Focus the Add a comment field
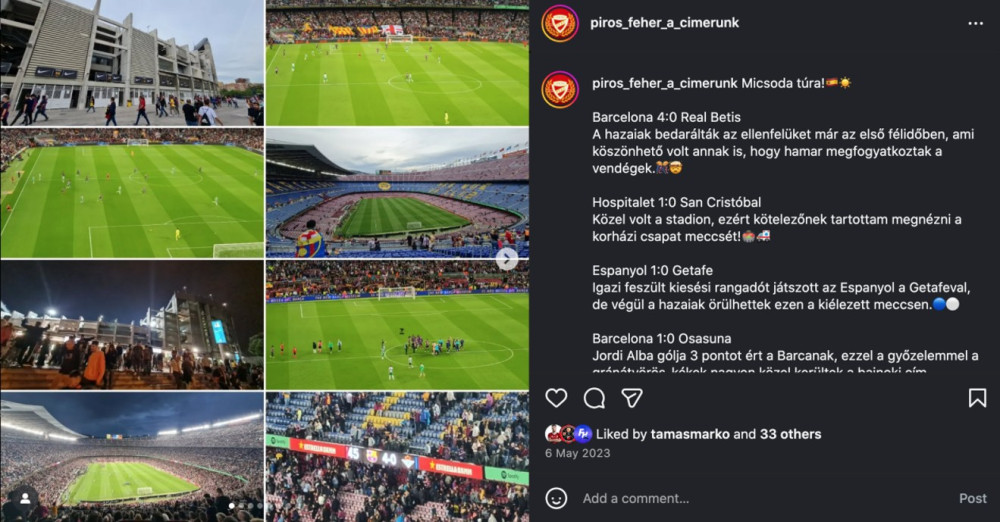The height and width of the screenshot is (522, 1000). (x=765, y=498)
